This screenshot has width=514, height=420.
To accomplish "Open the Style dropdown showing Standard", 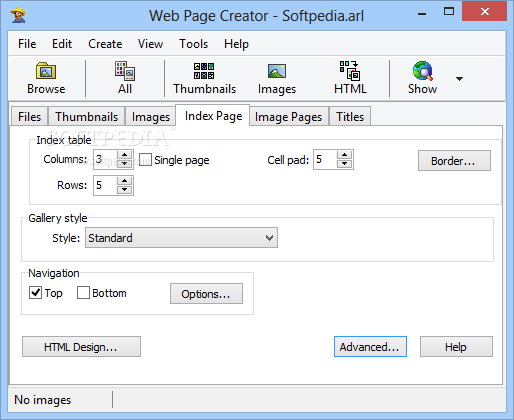I will [181, 238].
